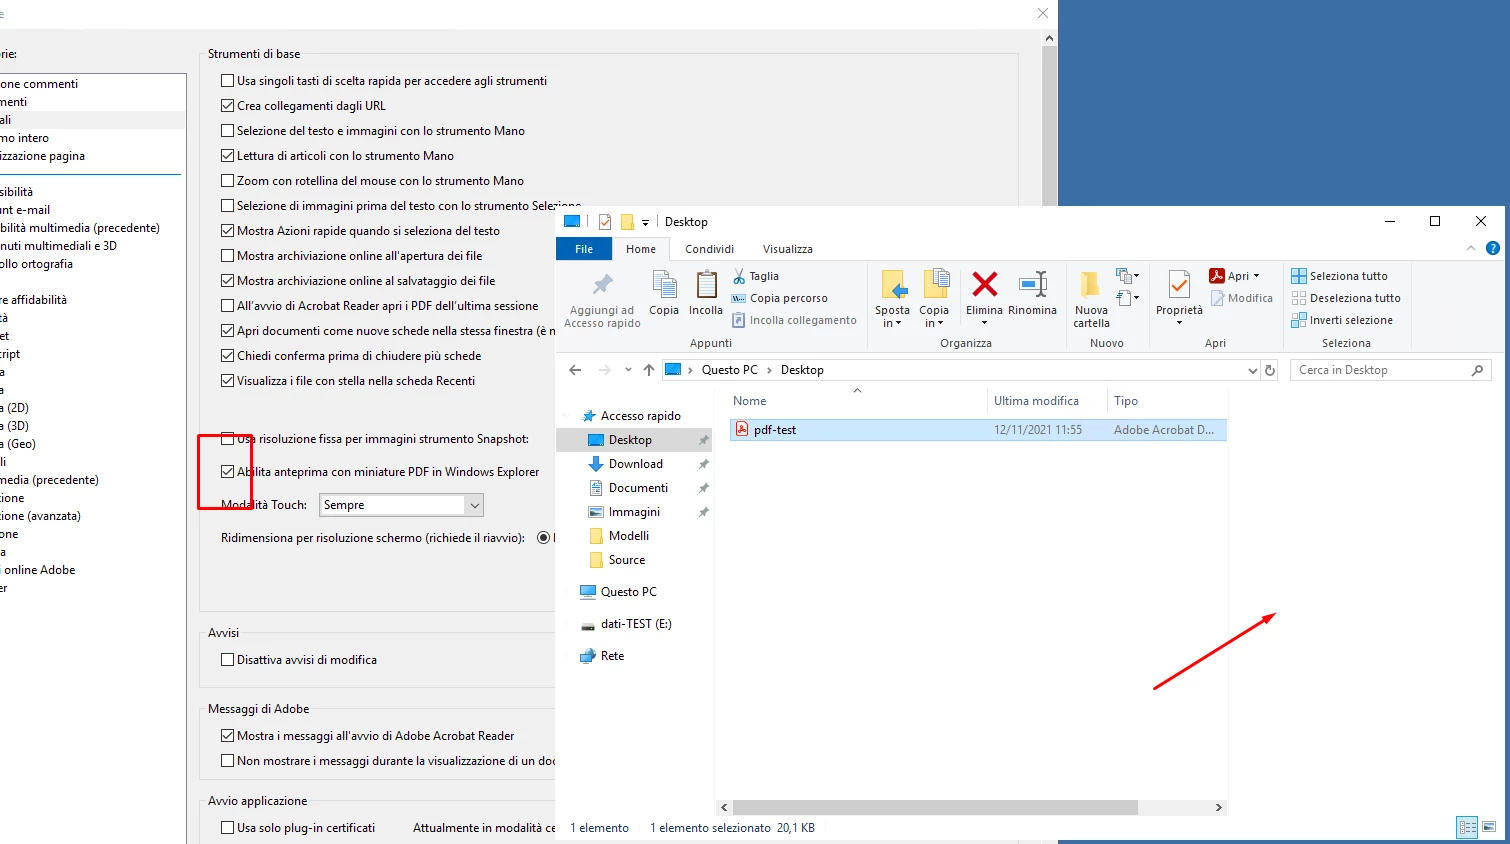
Task: Collapse the Explorer ribbon using the chevron
Action: click(1470, 248)
